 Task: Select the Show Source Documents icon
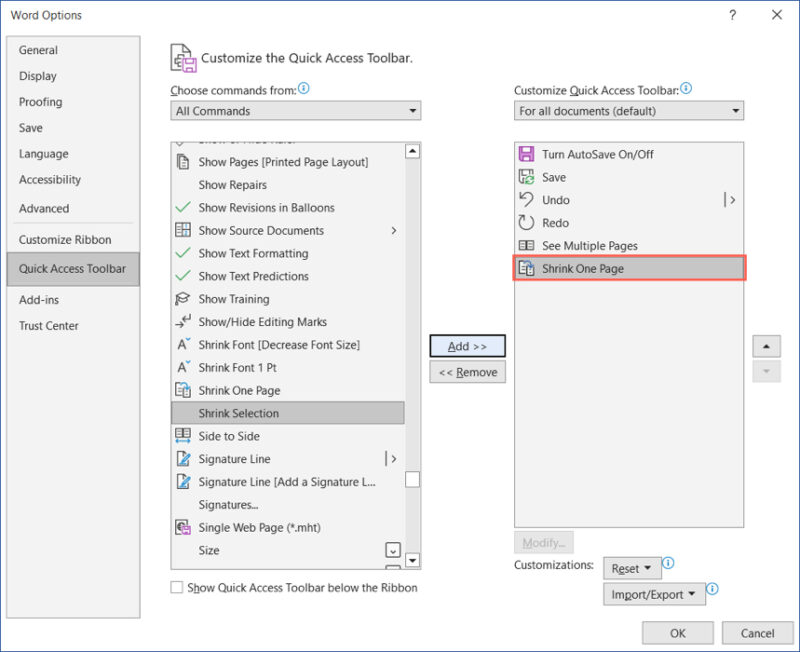(x=185, y=230)
